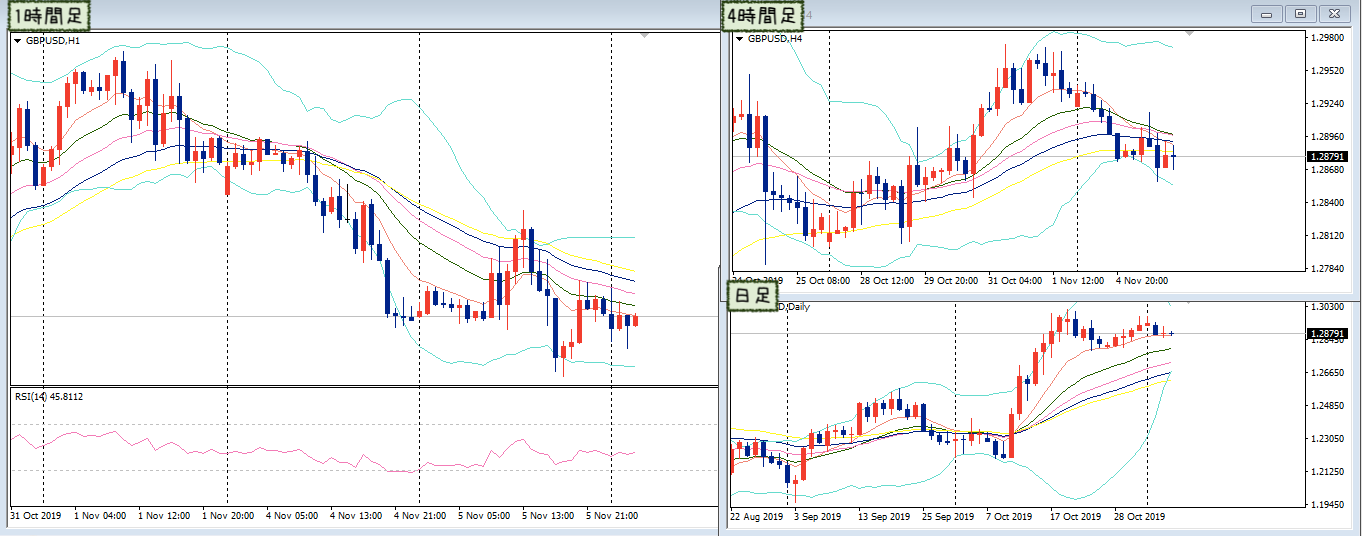Image resolution: width=1362 pixels, height=536 pixels.
Task: Close the GBPUSD,H4 chart window
Action: coord(1333,13)
